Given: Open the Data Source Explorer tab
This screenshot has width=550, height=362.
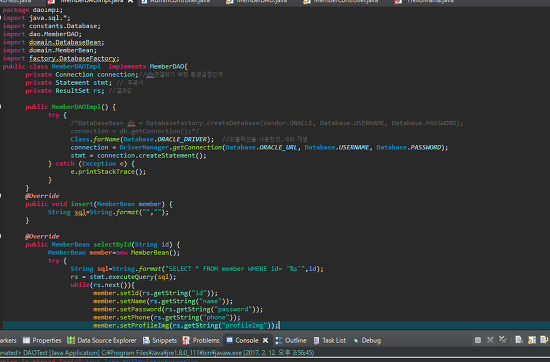Looking at the screenshot, I should (x=102, y=340).
